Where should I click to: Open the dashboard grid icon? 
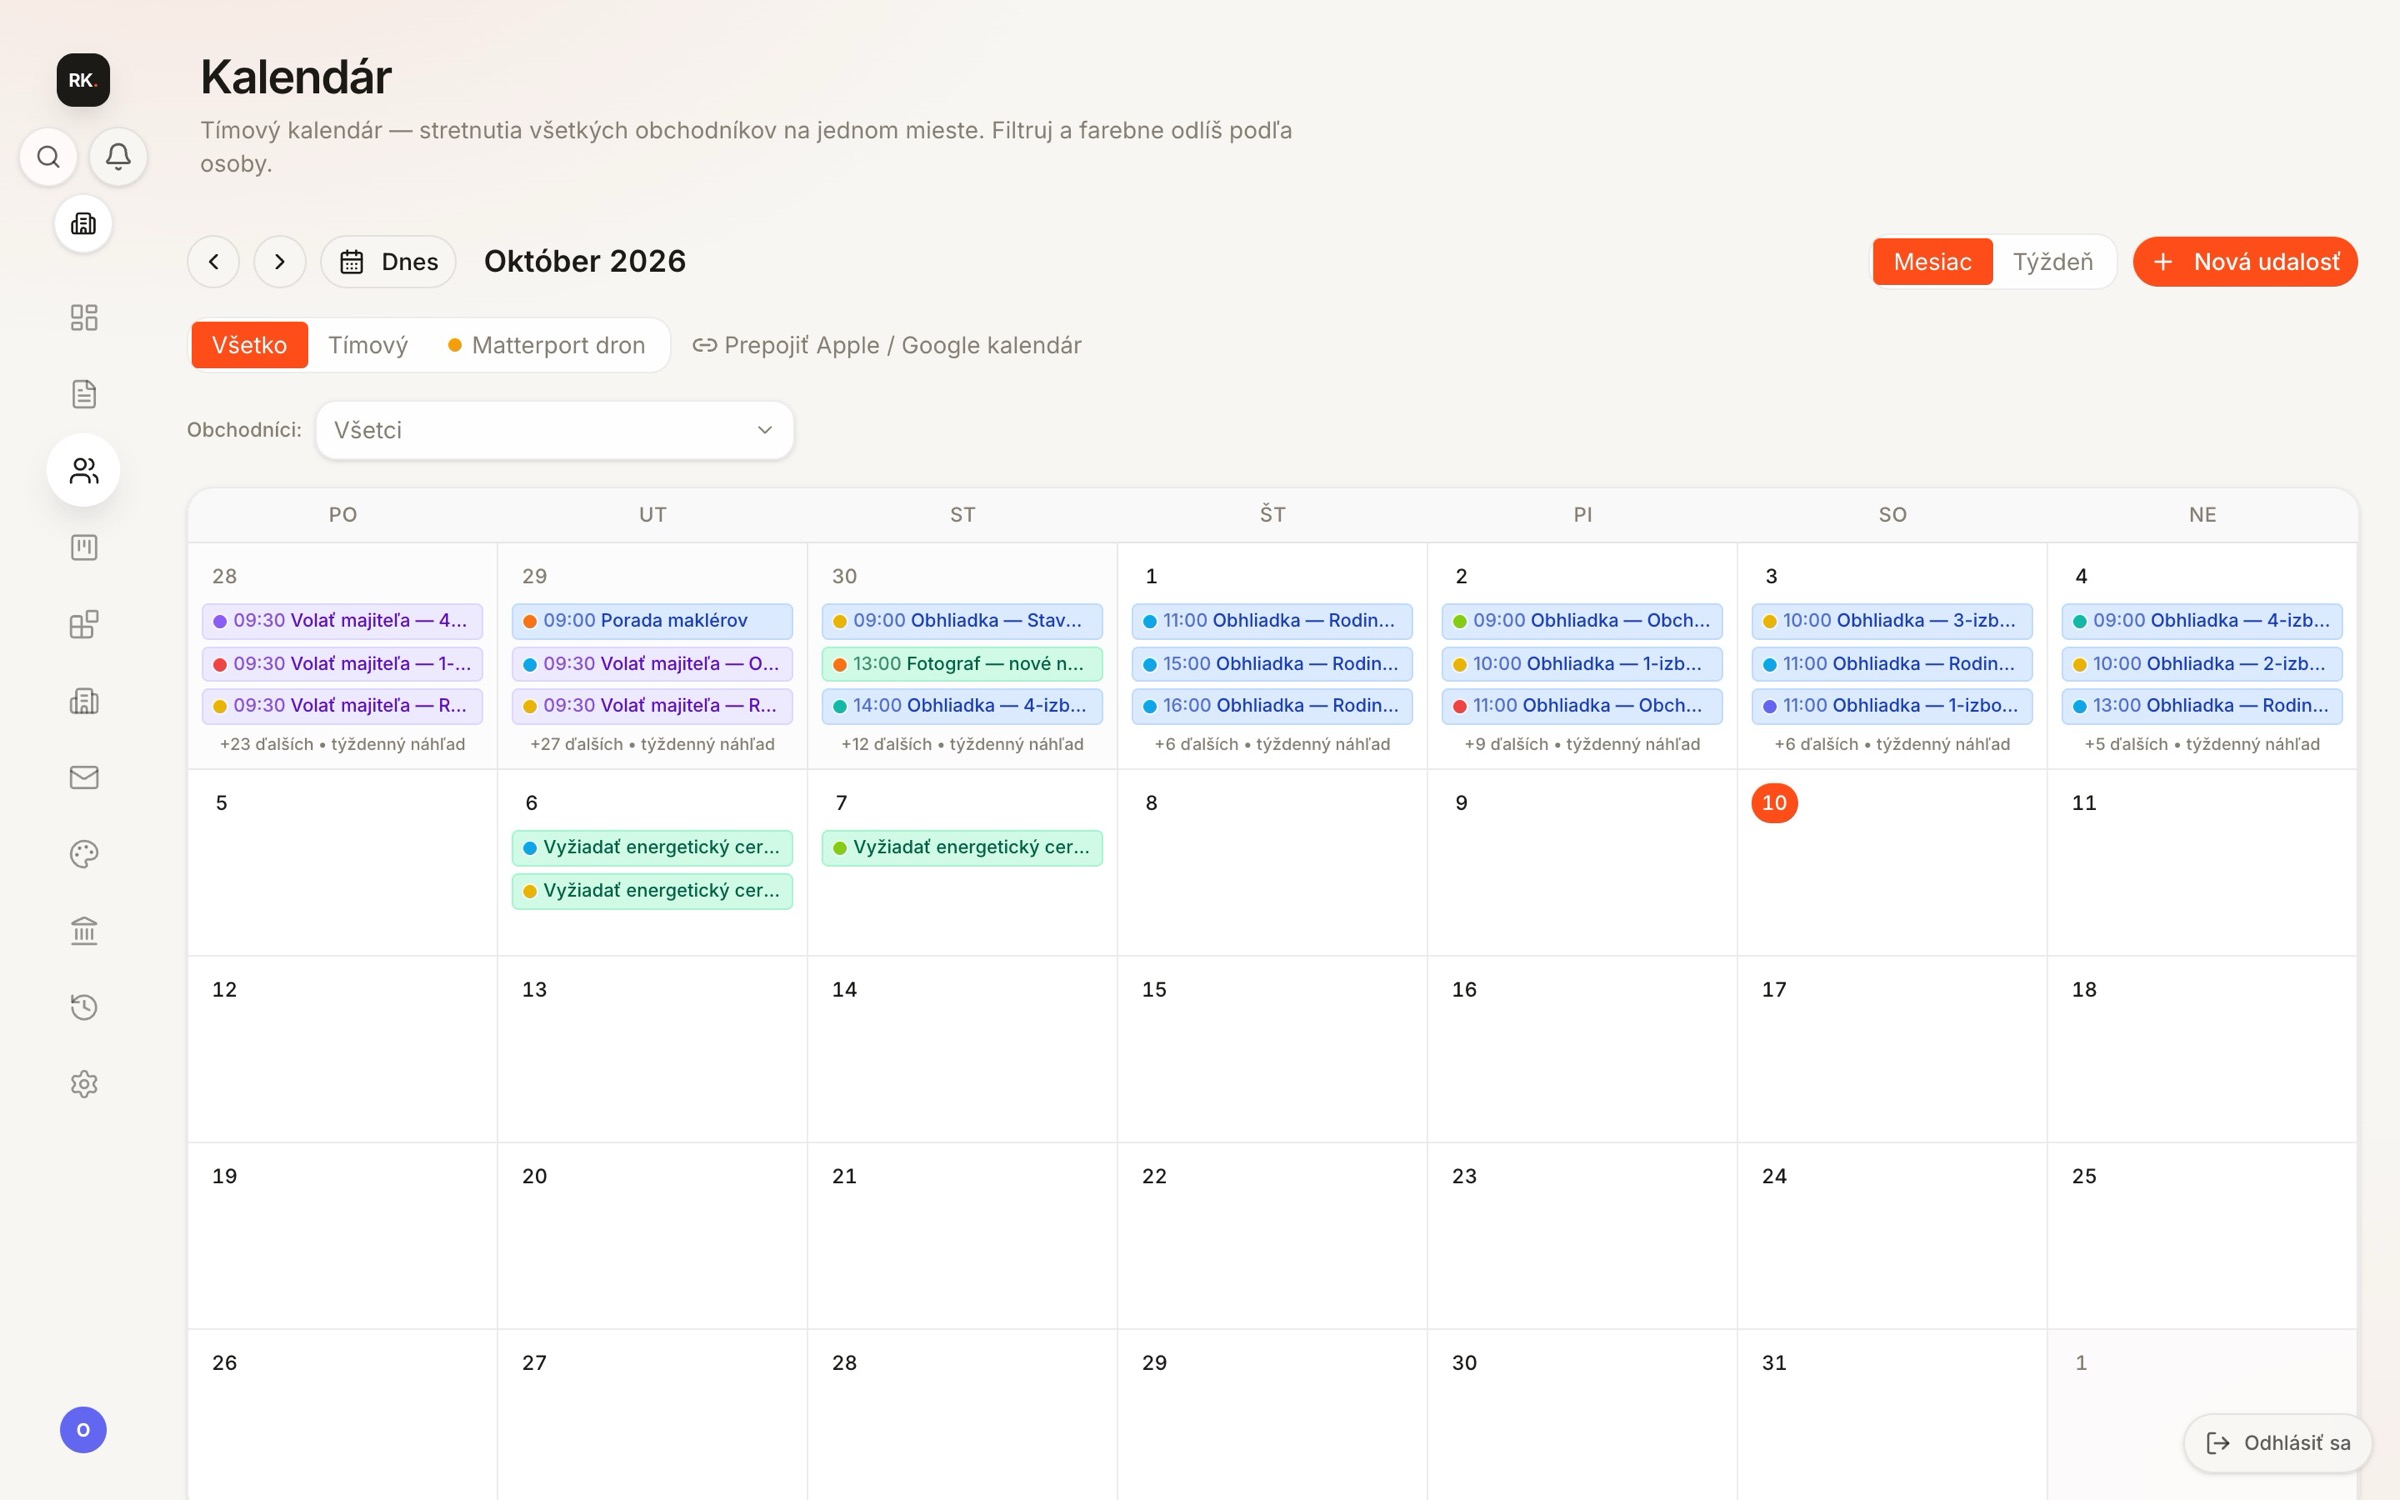tap(84, 317)
